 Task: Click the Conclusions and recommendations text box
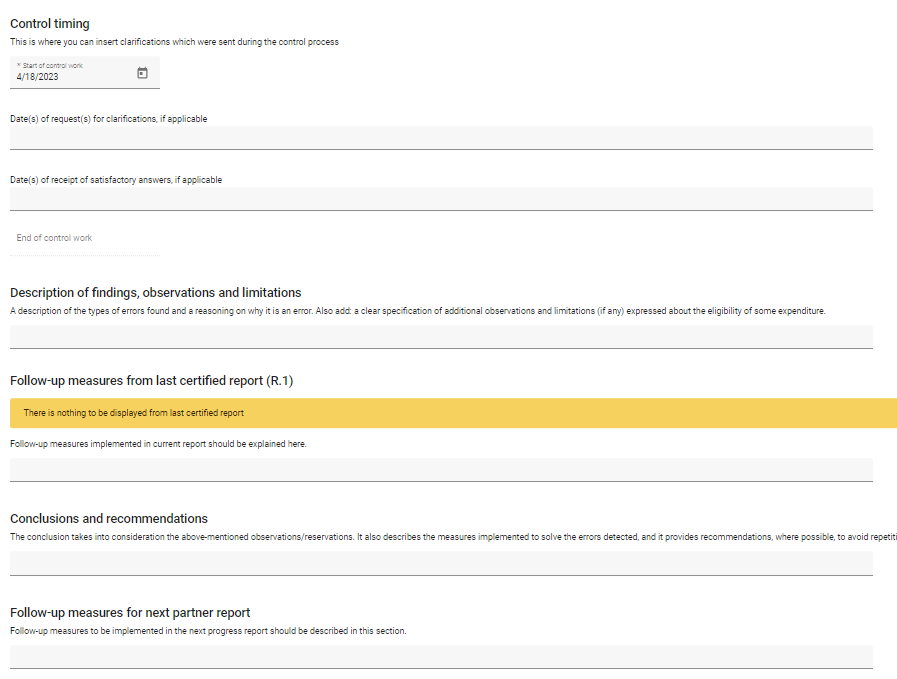[x=441, y=563]
